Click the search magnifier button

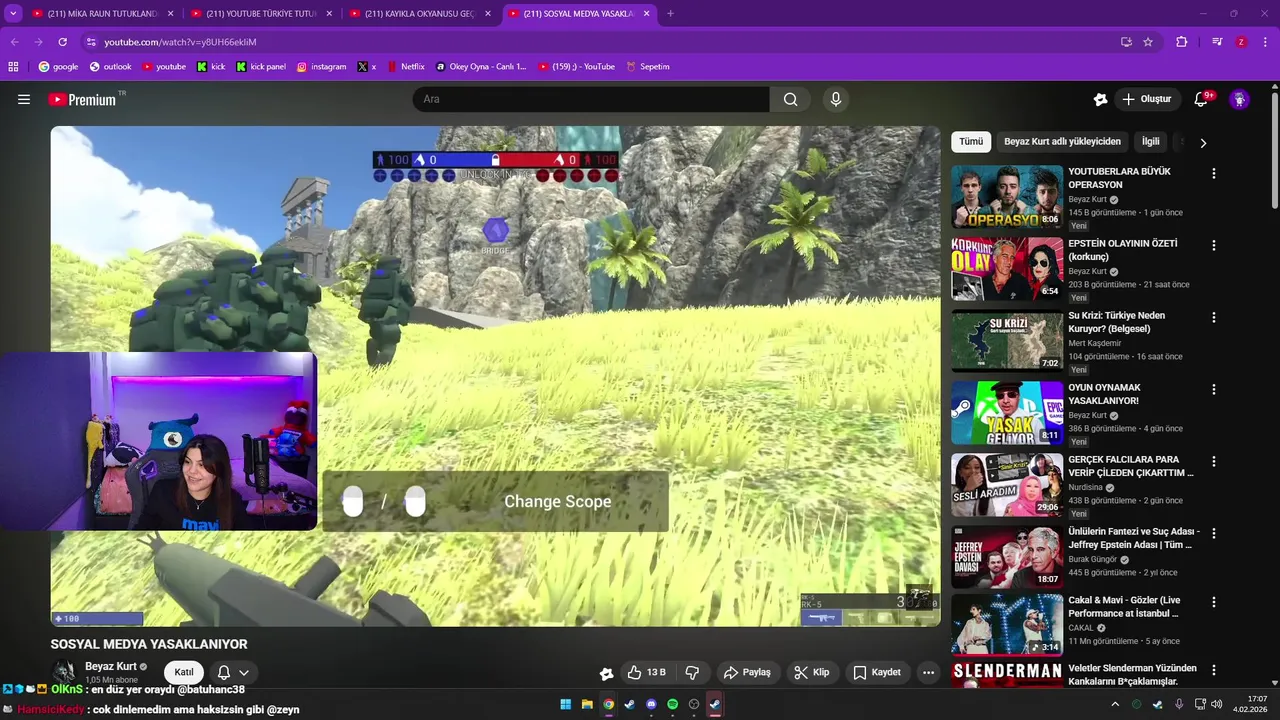pos(790,99)
